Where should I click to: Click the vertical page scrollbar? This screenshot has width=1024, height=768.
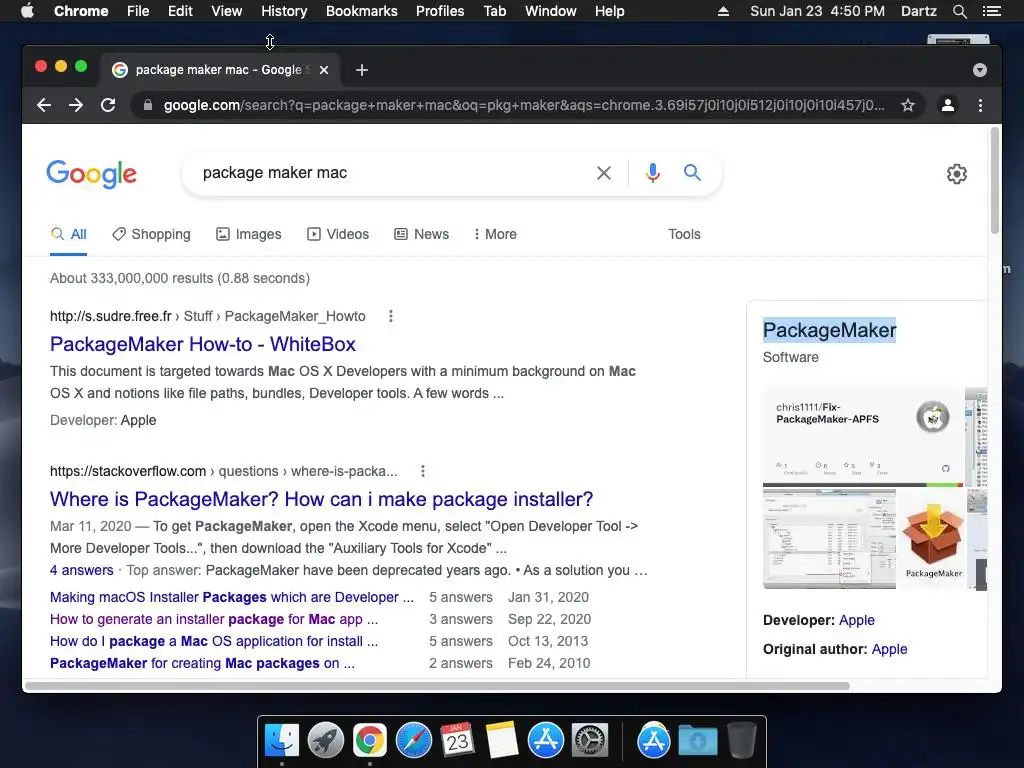tap(995, 180)
